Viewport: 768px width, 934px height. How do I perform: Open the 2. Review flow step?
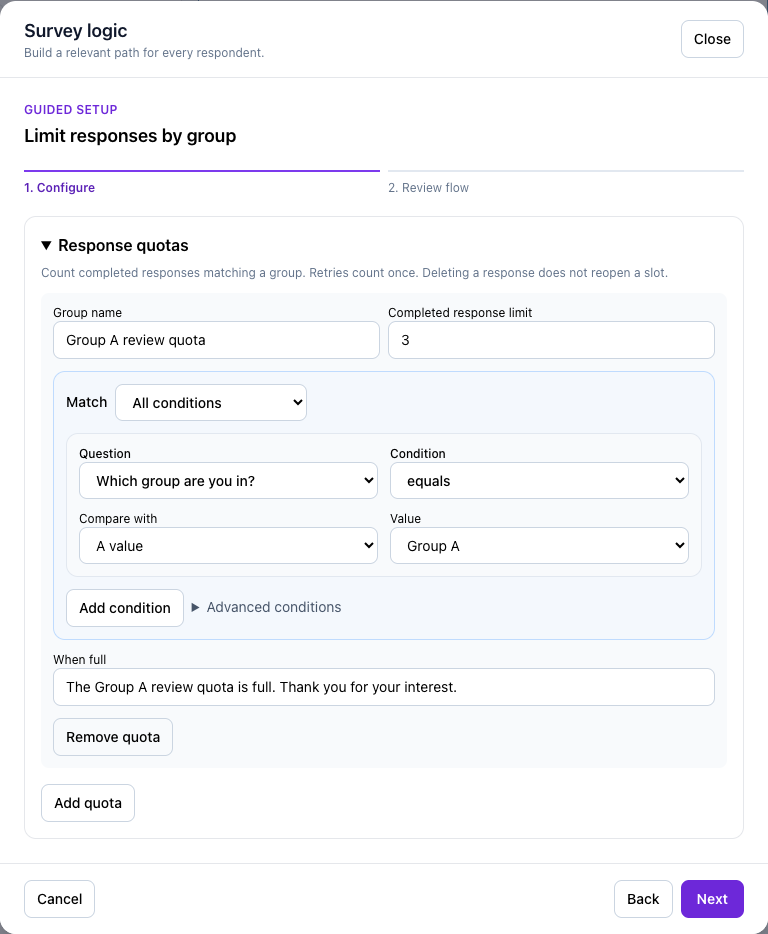click(428, 188)
